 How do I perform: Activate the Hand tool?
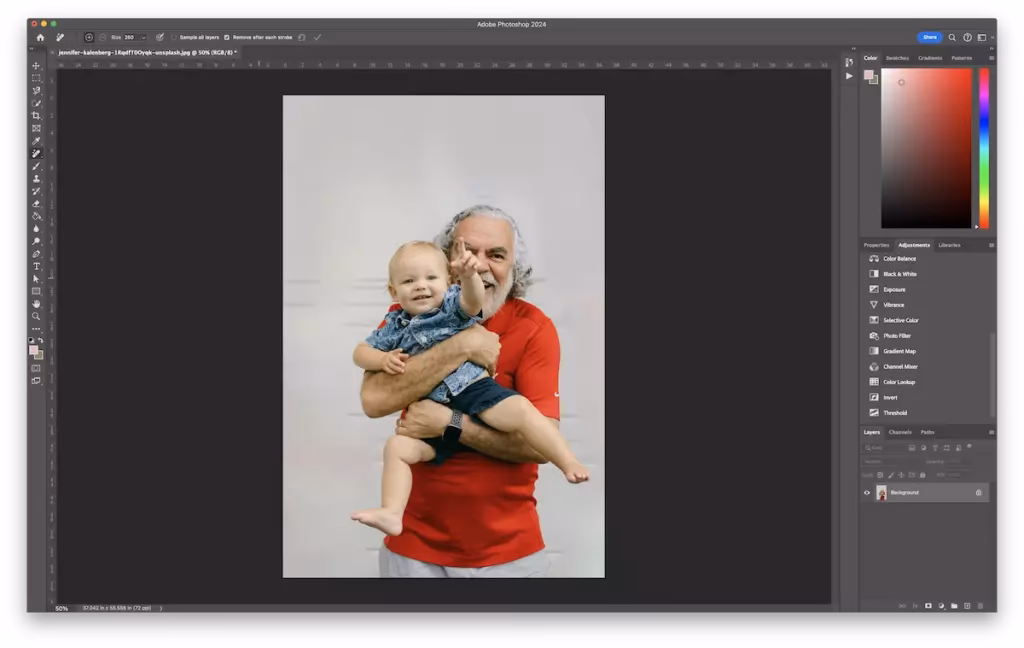point(36,303)
